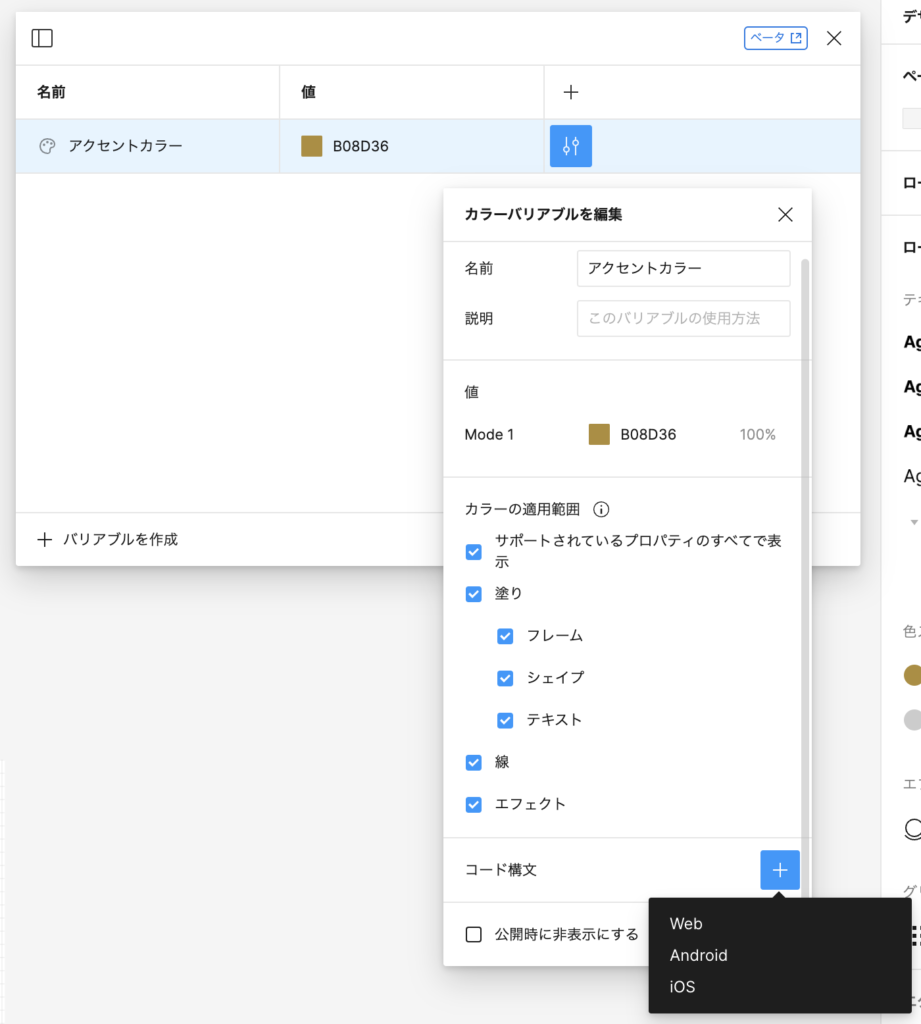The height and width of the screenshot is (1024, 921).
Task: Click the 名前 field containing アクセントカラー
Action: click(x=683, y=268)
